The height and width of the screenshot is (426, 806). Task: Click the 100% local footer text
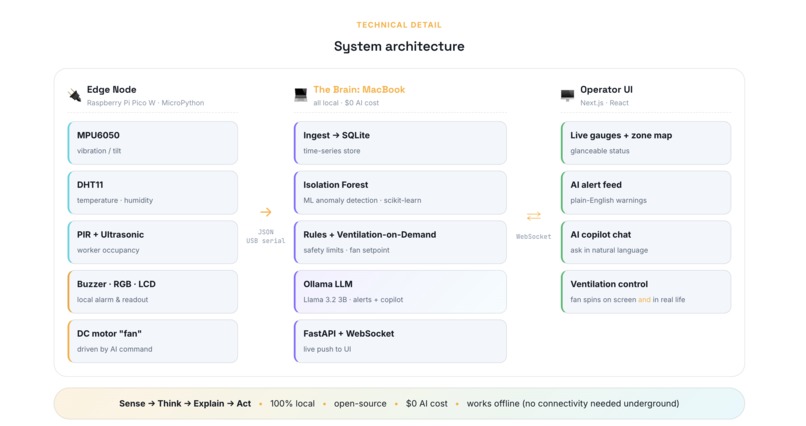click(x=292, y=403)
